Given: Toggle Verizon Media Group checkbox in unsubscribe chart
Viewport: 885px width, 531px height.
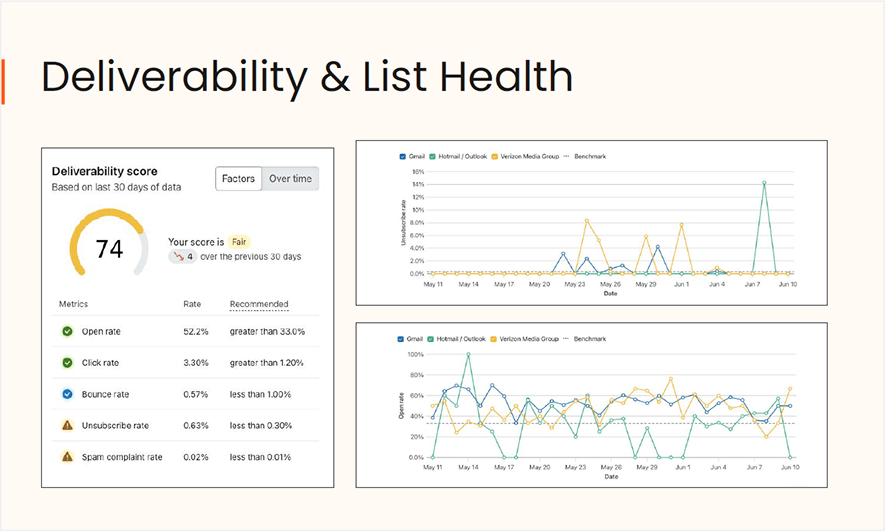Looking at the screenshot, I should coord(494,156).
